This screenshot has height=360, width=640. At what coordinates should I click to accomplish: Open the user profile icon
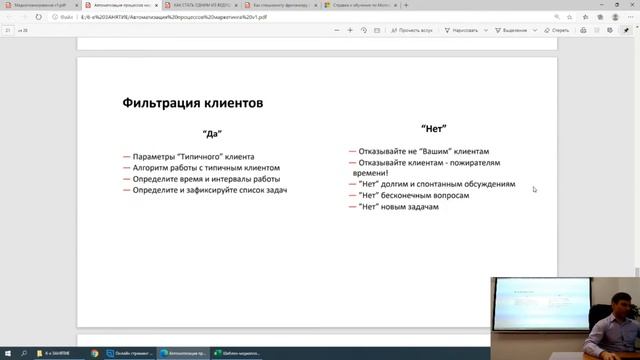coord(615,17)
